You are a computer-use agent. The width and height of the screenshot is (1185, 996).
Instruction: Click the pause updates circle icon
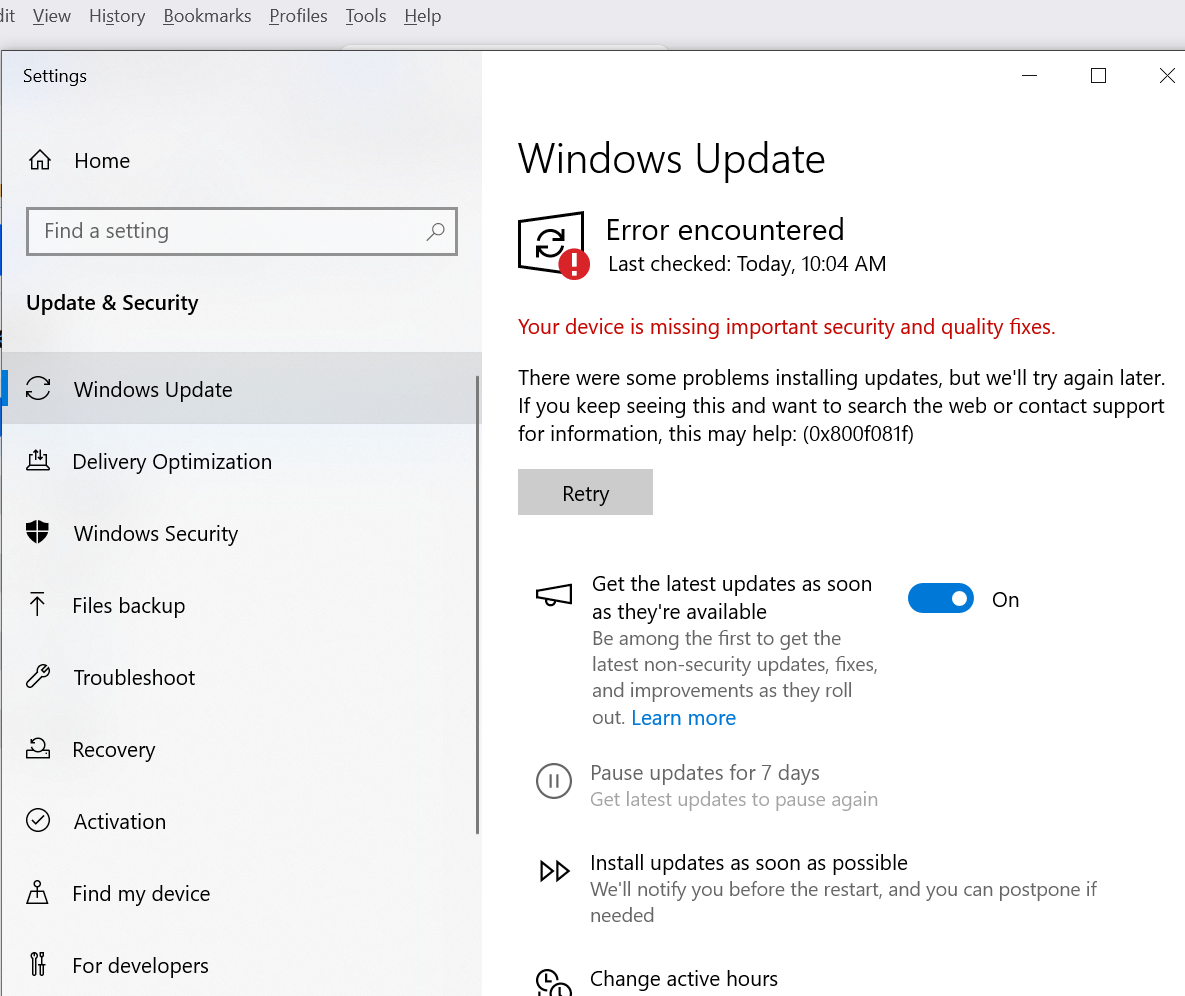pos(554,781)
